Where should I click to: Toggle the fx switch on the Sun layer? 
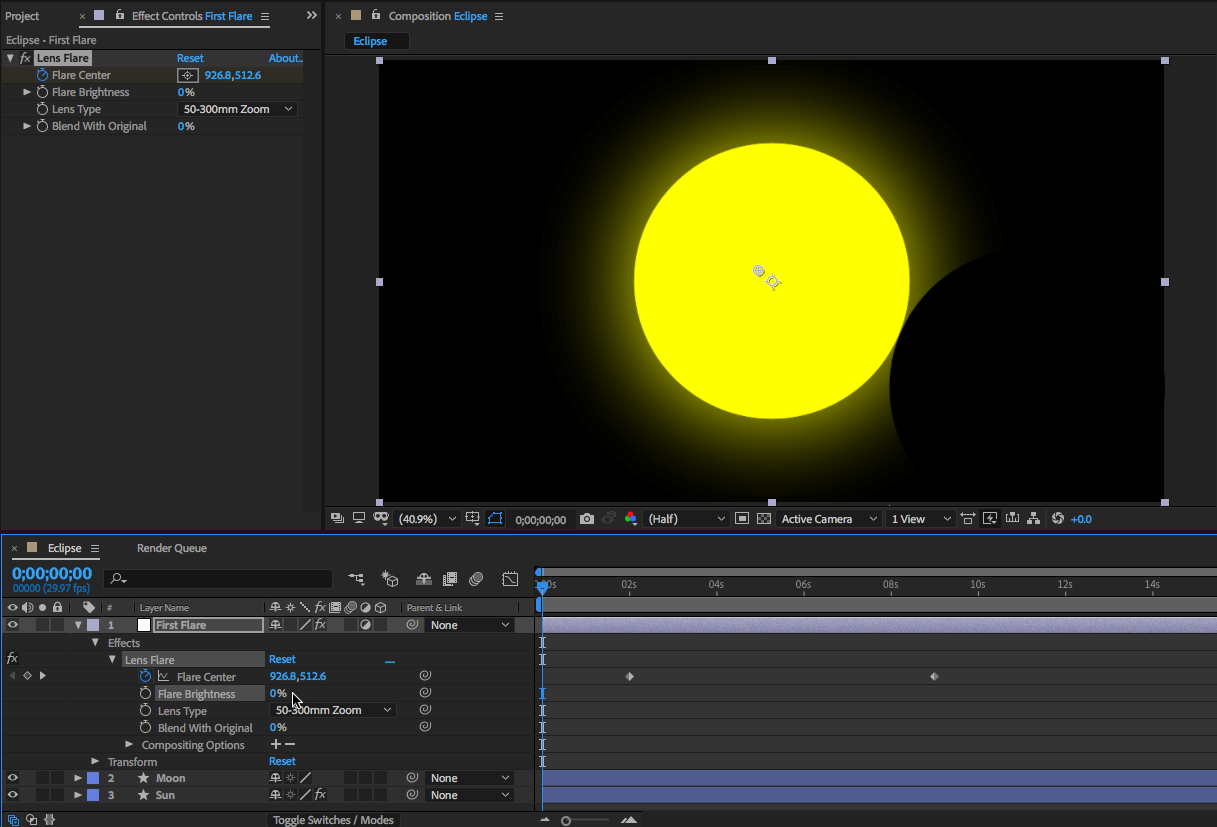point(320,795)
